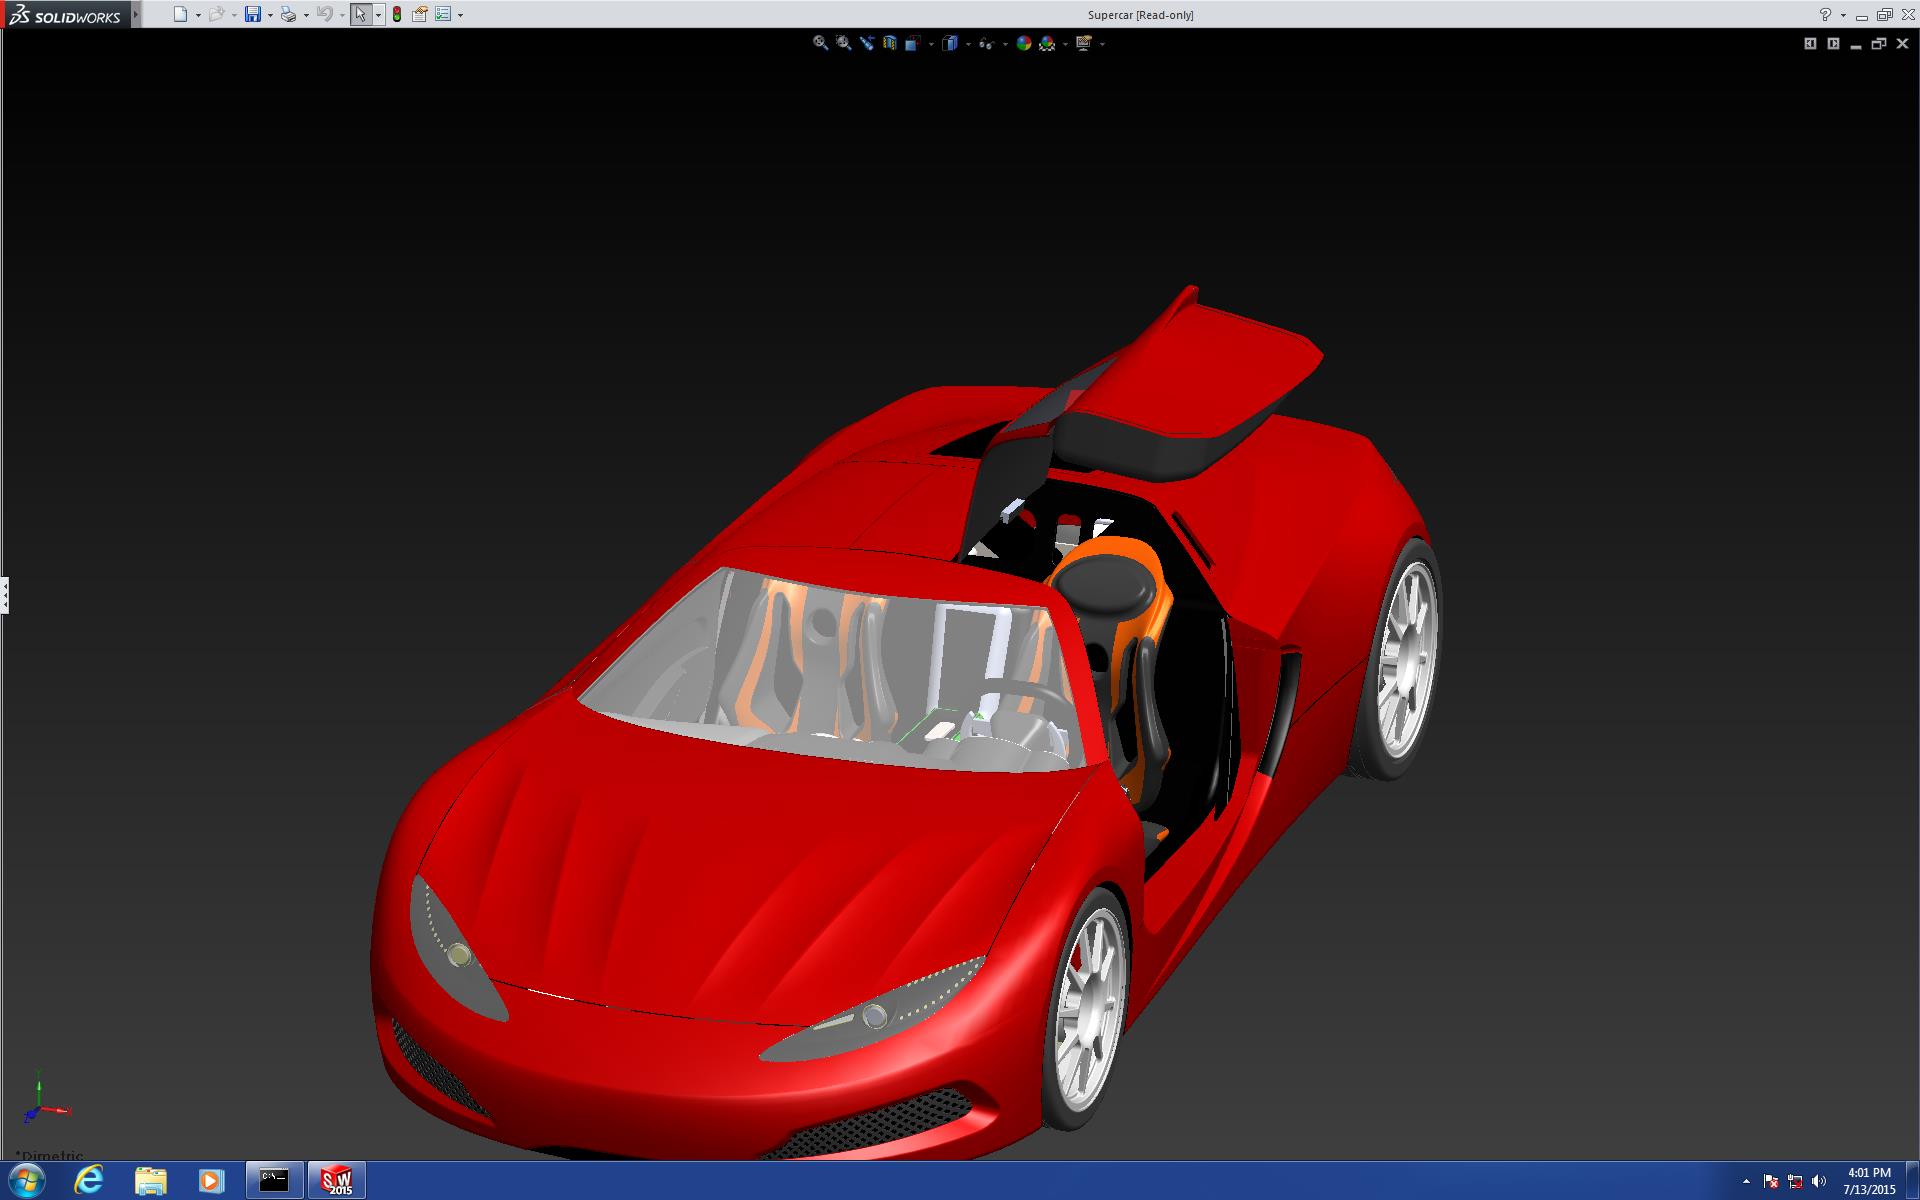Expand the SolidWorks menu flyout arrow
This screenshot has width=1920, height=1200.
click(x=136, y=15)
